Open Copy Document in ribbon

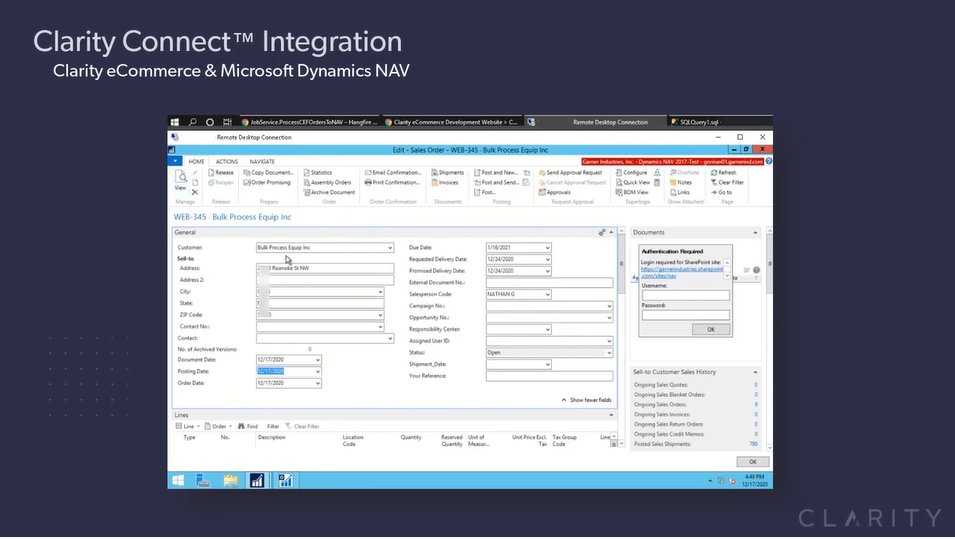click(x=268, y=172)
